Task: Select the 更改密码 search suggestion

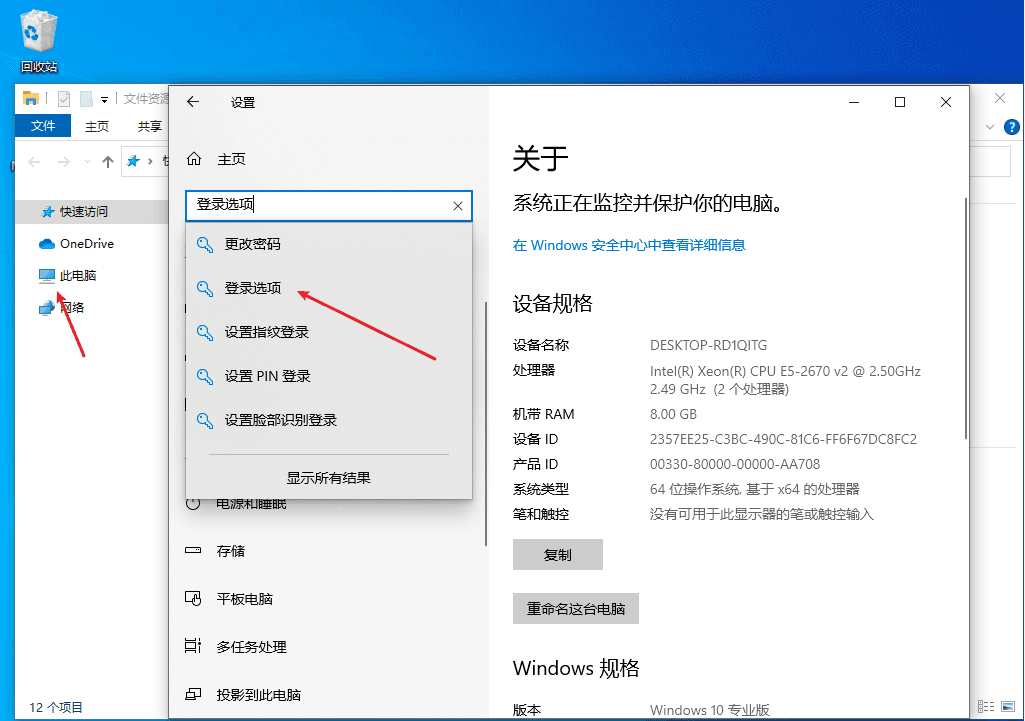Action: [329, 244]
